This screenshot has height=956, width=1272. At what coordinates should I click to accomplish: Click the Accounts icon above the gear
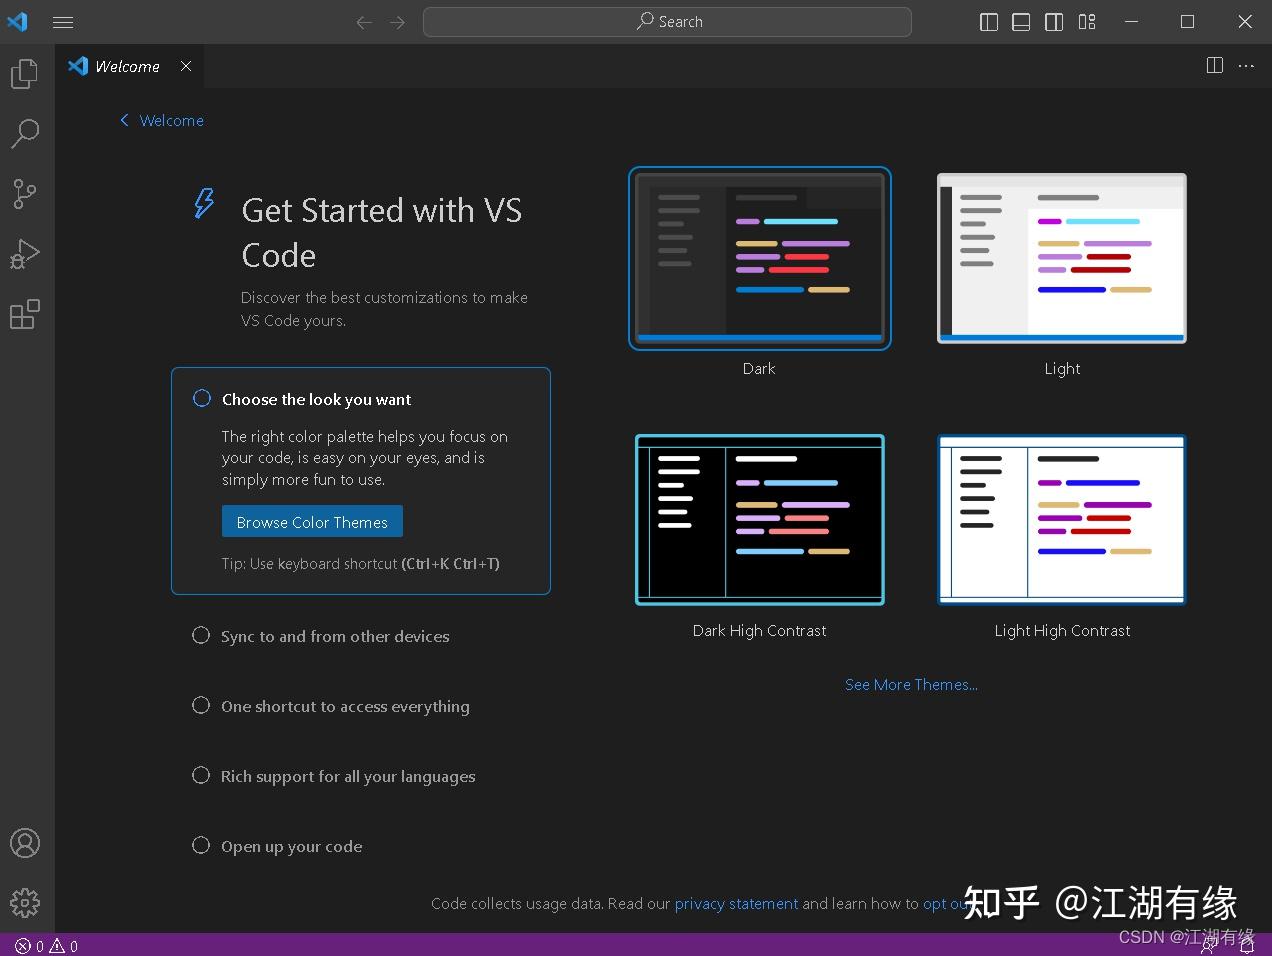click(24, 843)
